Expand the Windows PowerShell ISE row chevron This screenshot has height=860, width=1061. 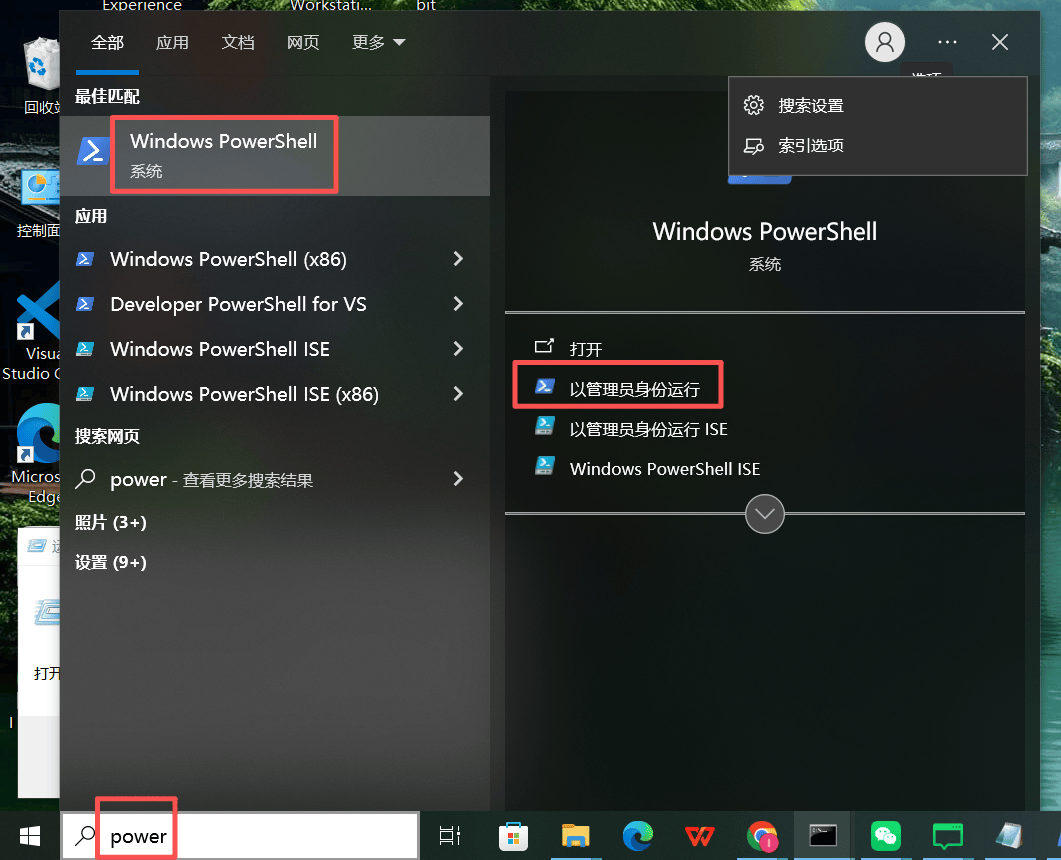click(x=458, y=348)
